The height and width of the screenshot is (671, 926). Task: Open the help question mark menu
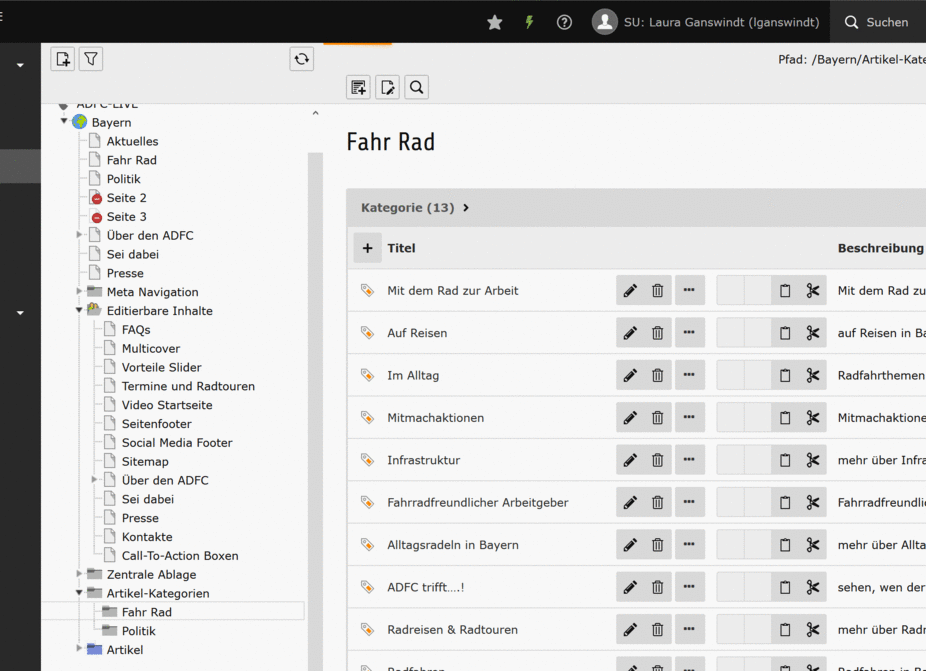(564, 22)
